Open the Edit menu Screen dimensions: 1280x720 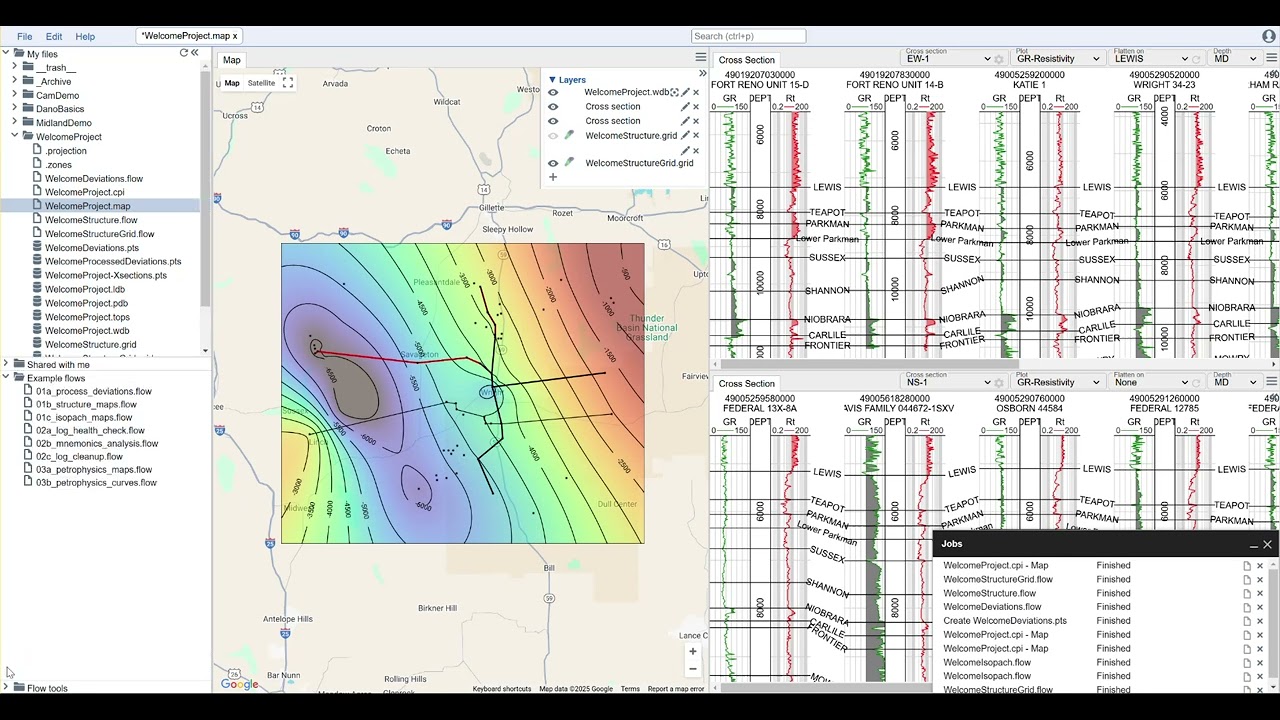[54, 36]
